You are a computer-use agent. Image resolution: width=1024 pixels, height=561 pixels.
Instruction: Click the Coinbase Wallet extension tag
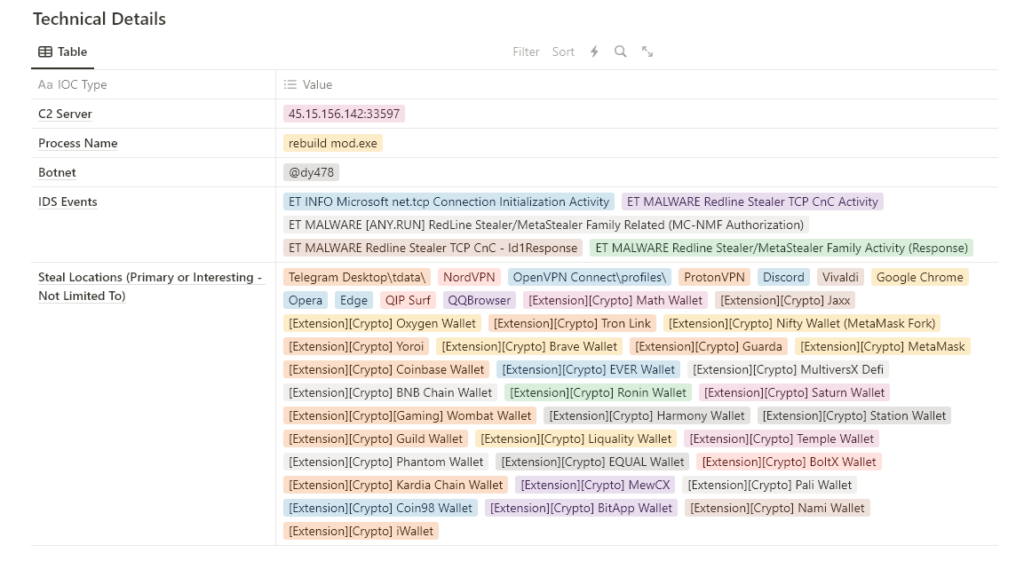387,370
